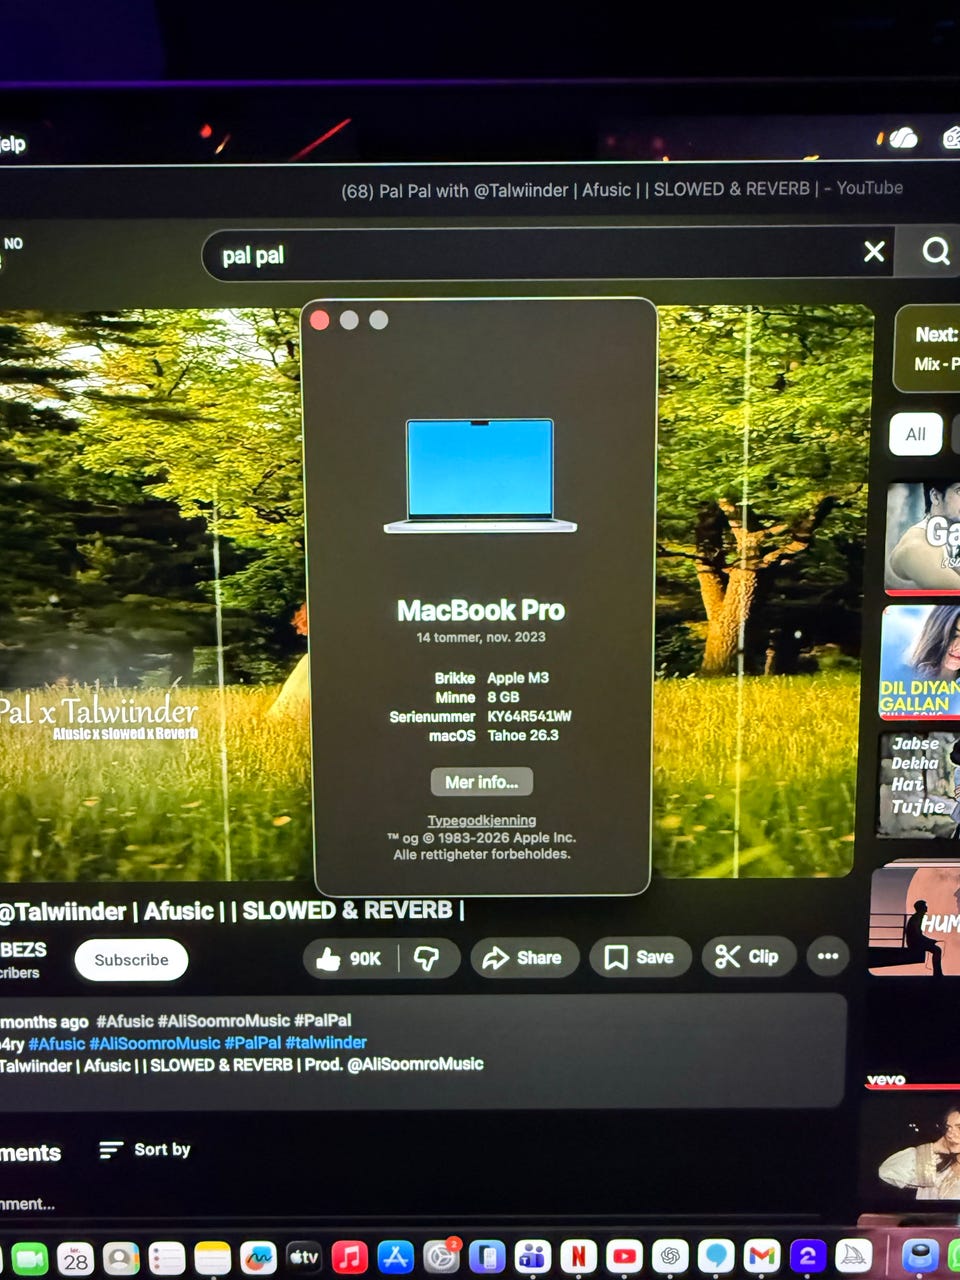
Task: Close the About This Mac window
Action: [x=320, y=320]
